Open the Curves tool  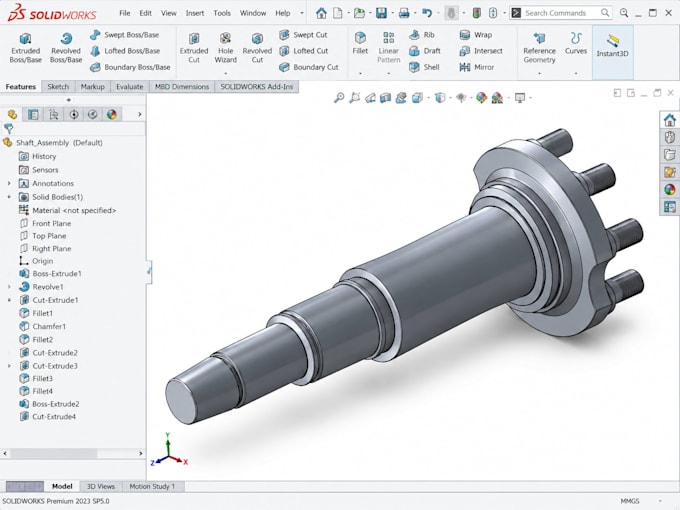click(x=575, y=43)
